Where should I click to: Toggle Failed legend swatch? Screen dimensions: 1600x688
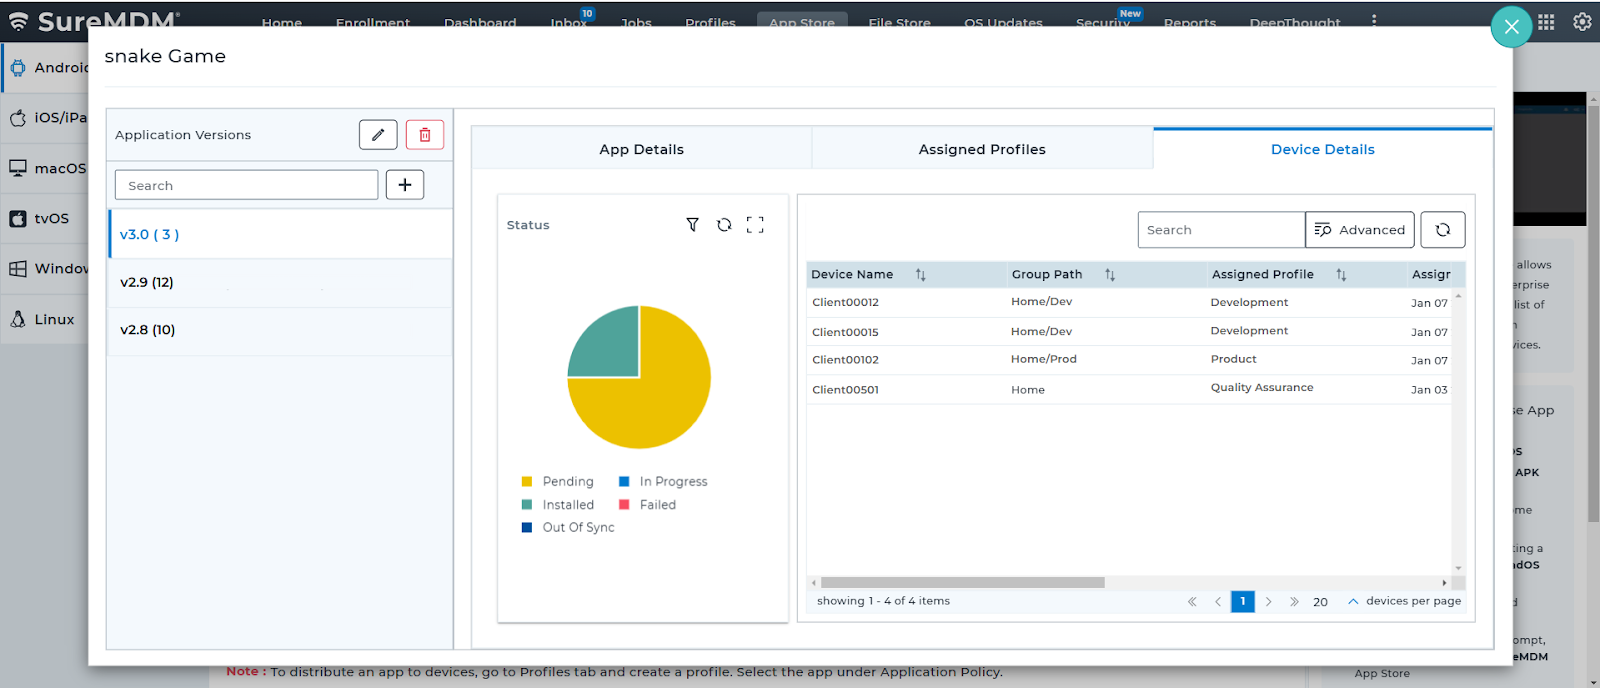click(x=624, y=505)
